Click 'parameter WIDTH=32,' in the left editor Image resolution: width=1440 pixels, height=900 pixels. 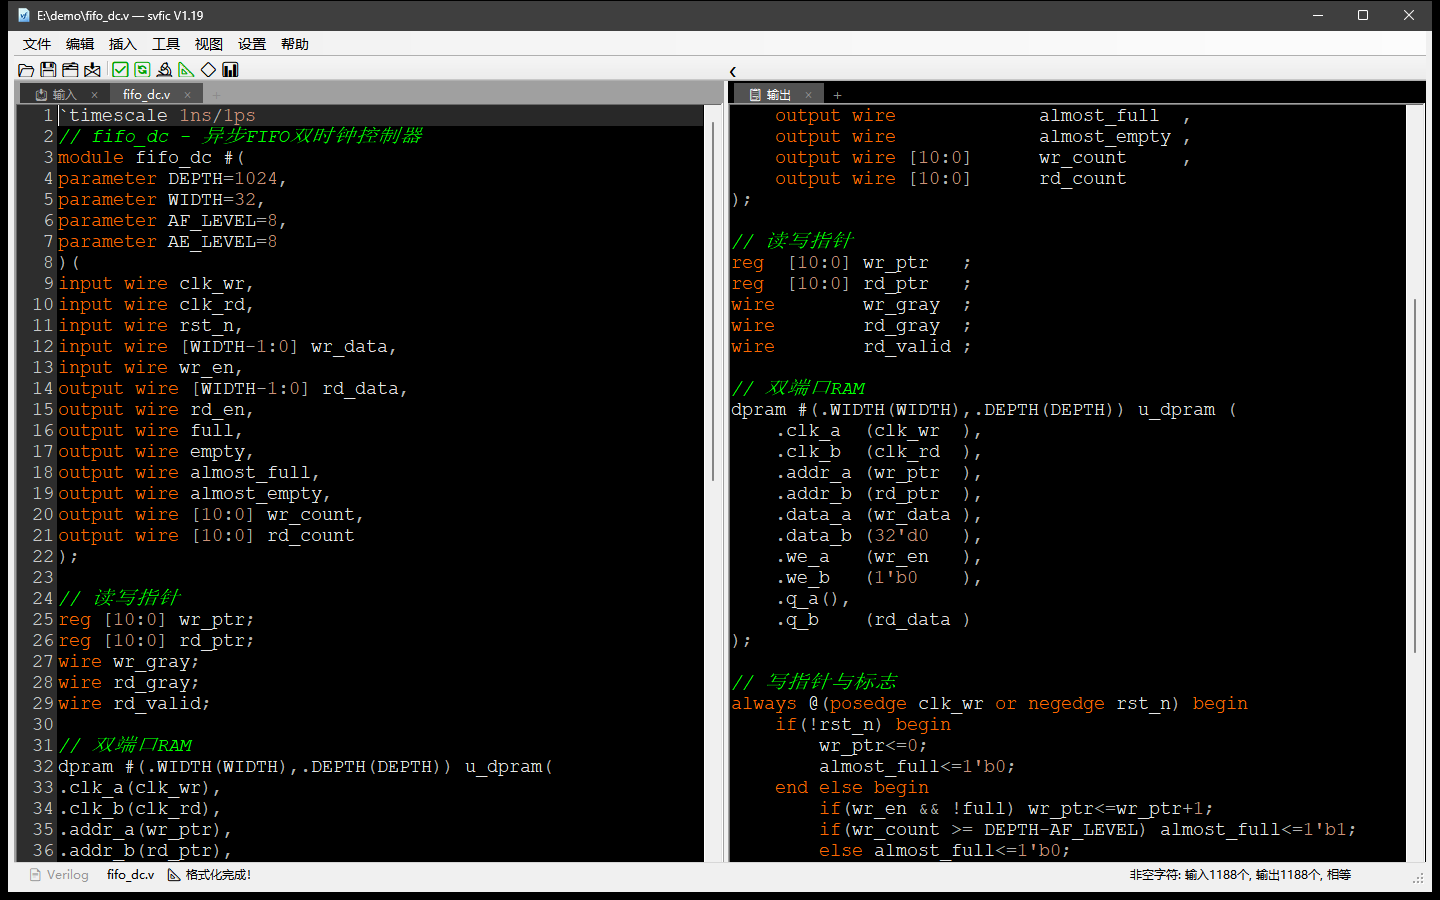[x=162, y=200]
